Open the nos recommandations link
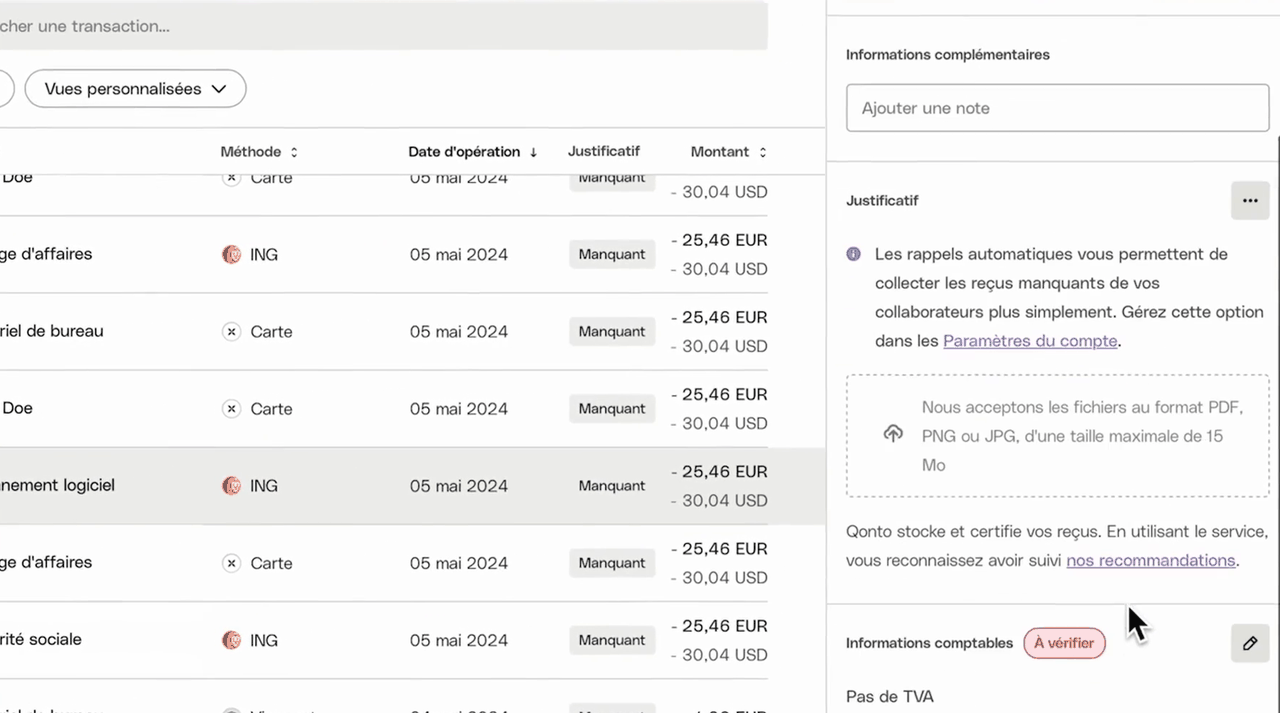The width and height of the screenshot is (1280, 713). (x=1151, y=560)
